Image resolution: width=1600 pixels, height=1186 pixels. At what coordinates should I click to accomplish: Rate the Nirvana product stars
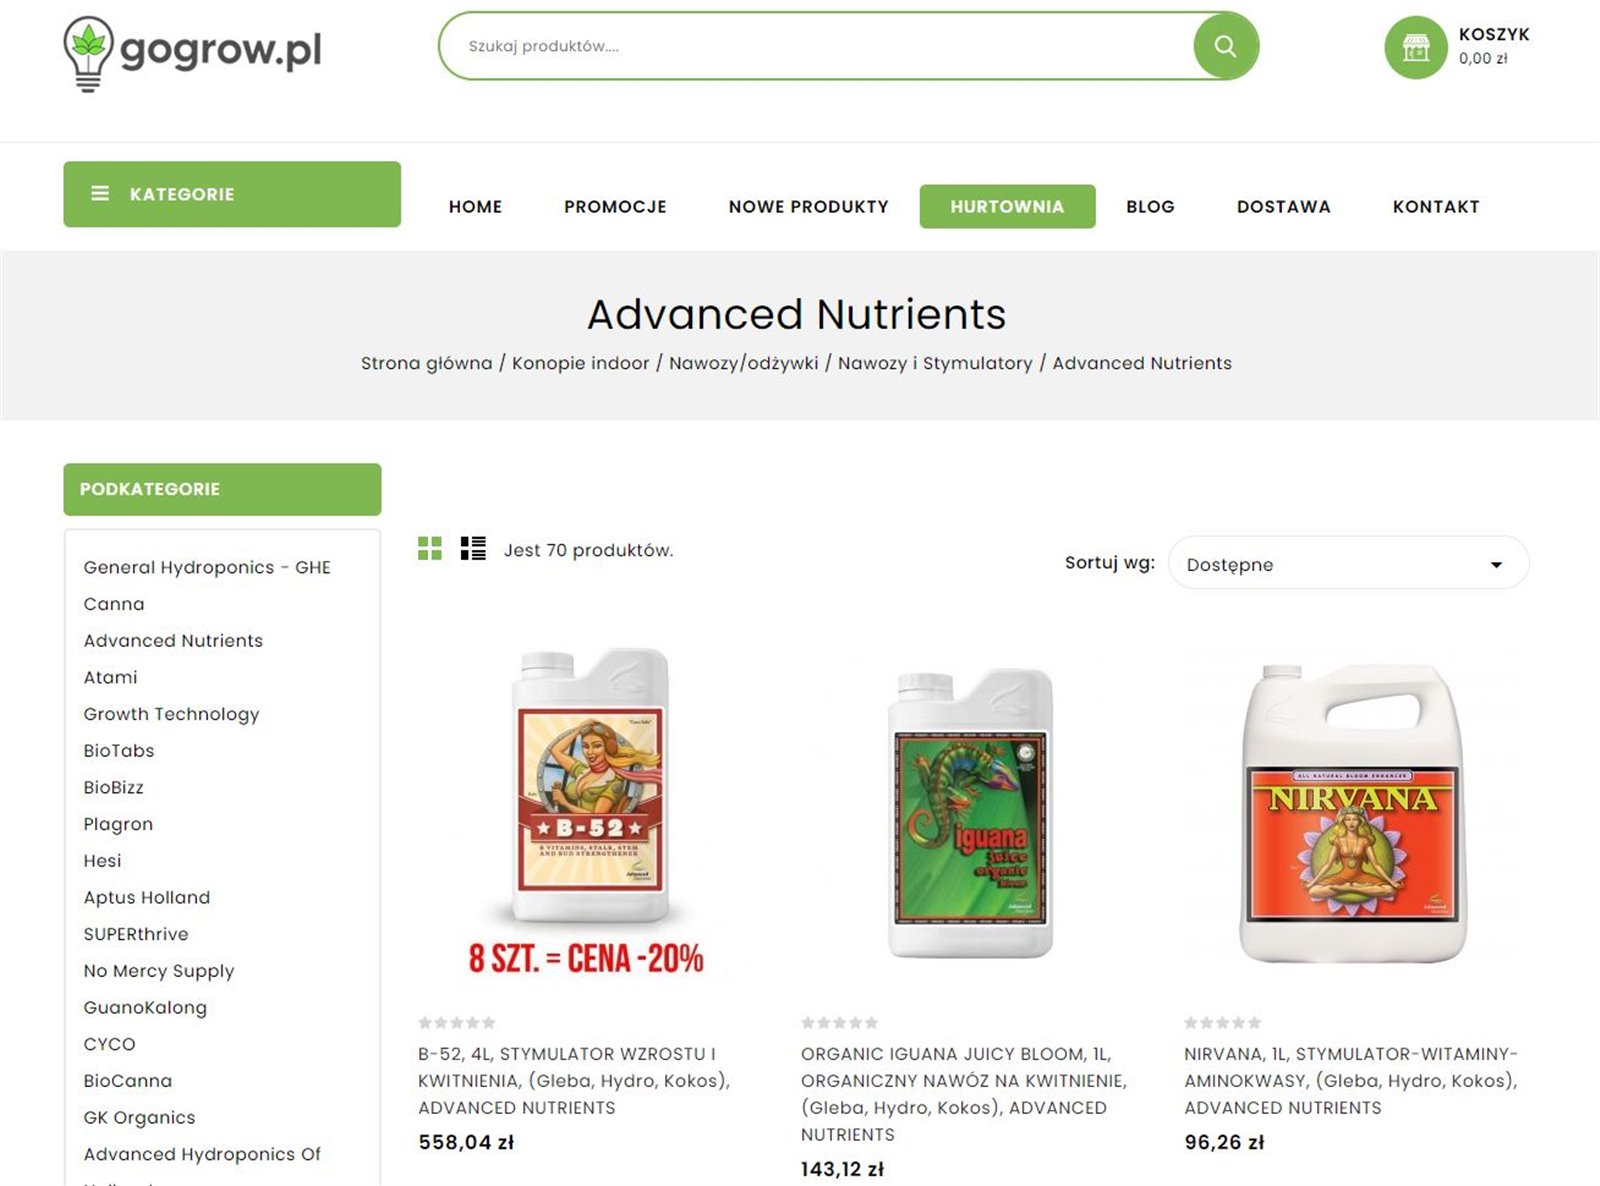[x=1223, y=1023]
